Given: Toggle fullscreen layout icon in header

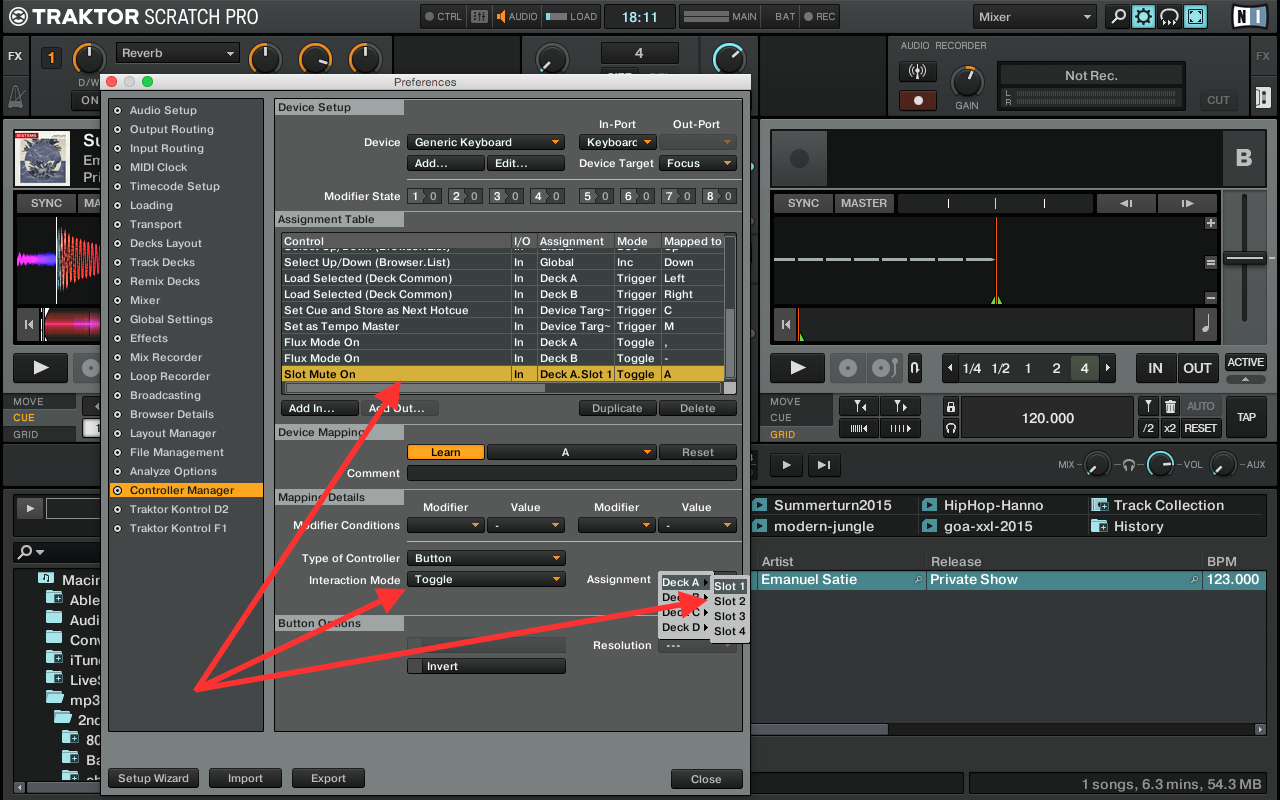Looking at the screenshot, I should [x=1194, y=17].
